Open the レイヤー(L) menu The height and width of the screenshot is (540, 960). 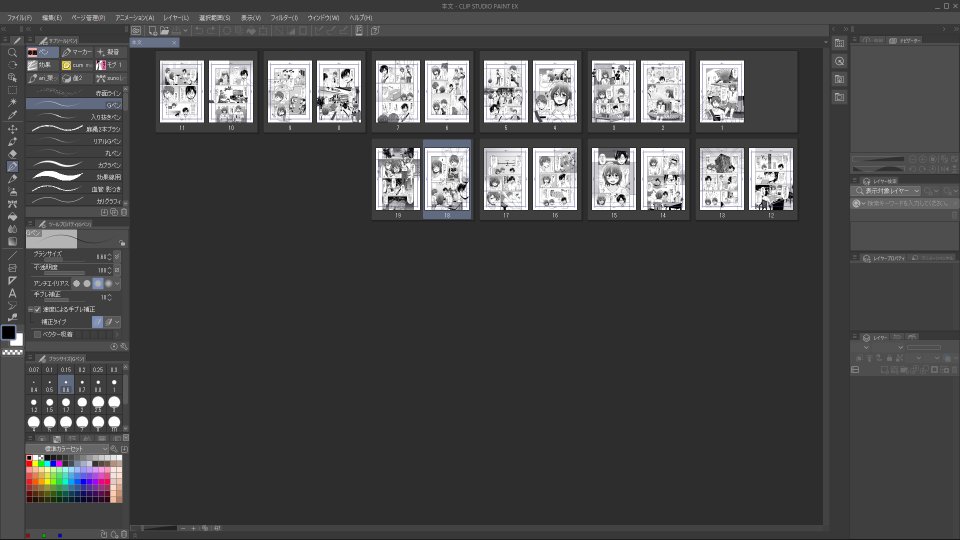pyautogui.click(x=176, y=18)
